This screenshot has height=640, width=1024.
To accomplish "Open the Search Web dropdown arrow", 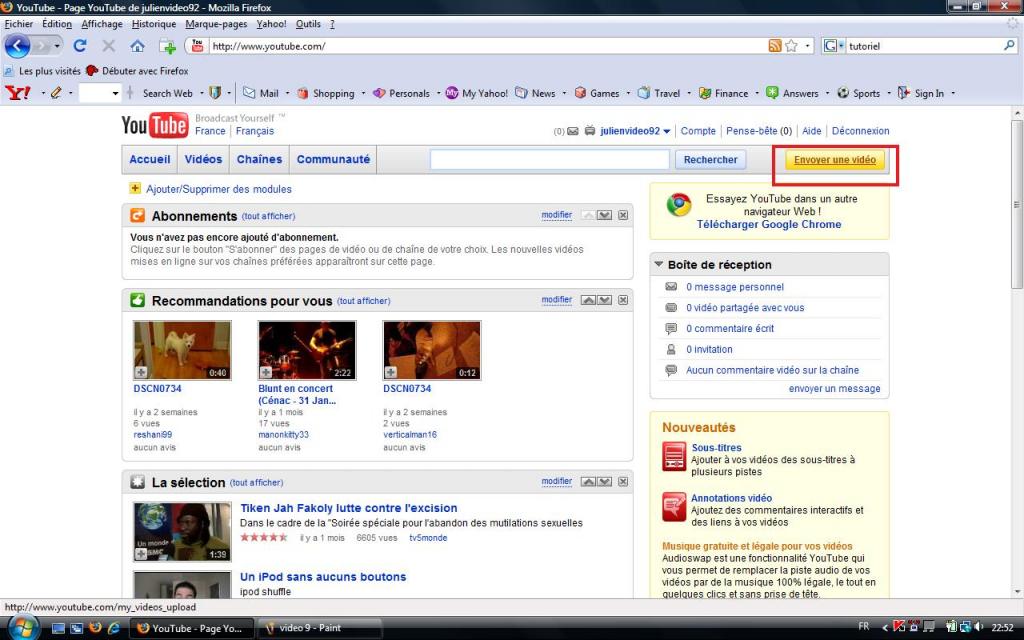I will [202, 93].
